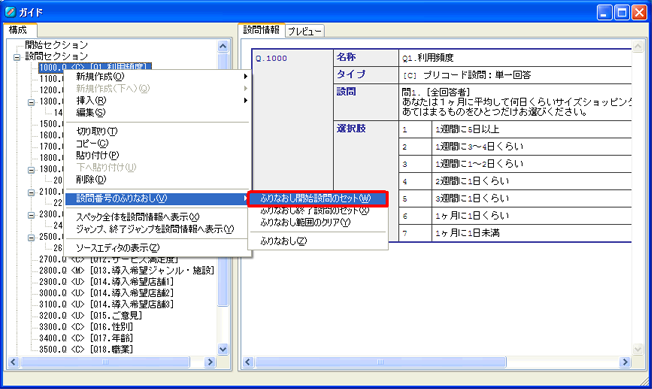The height and width of the screenshot is (389, 652).
Task: Select the 設問セクション tree item
Action: 56,56
